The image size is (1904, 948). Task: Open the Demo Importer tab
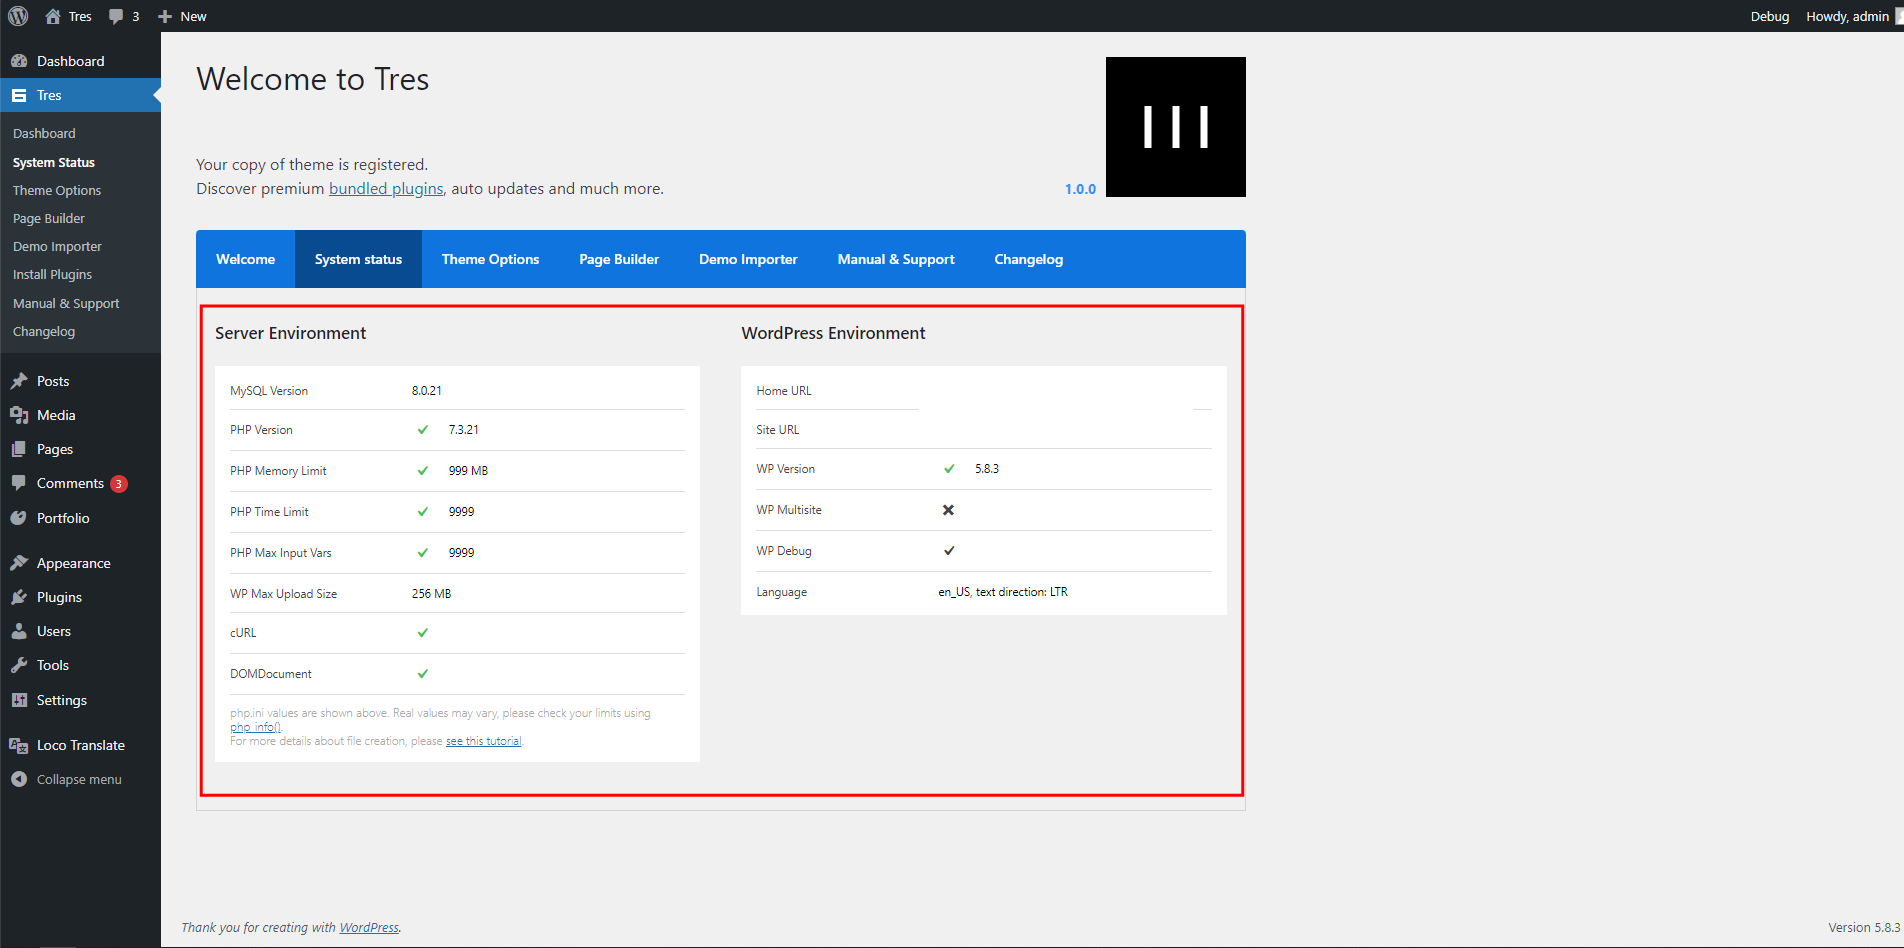748,259
